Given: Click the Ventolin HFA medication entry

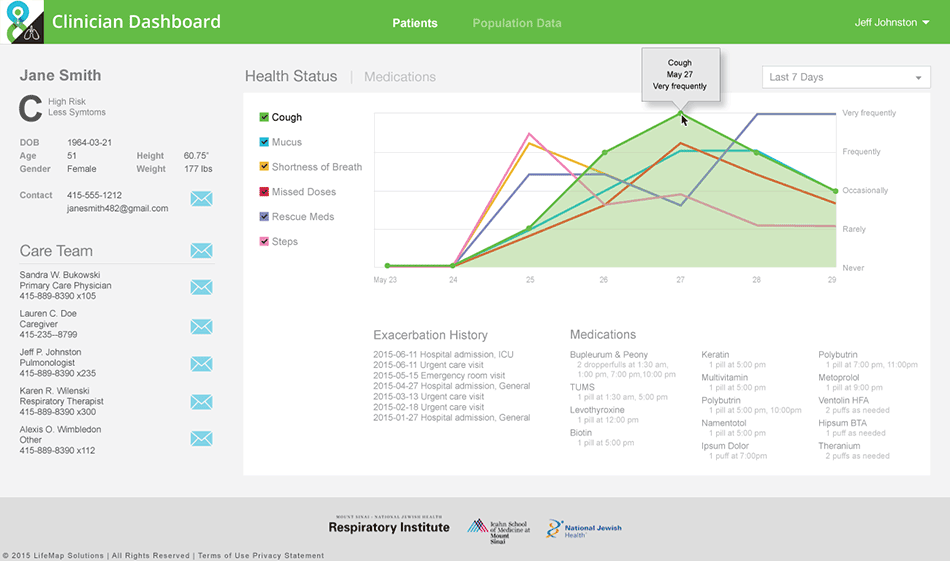Looking at the screenshot, I should [843, 400].
